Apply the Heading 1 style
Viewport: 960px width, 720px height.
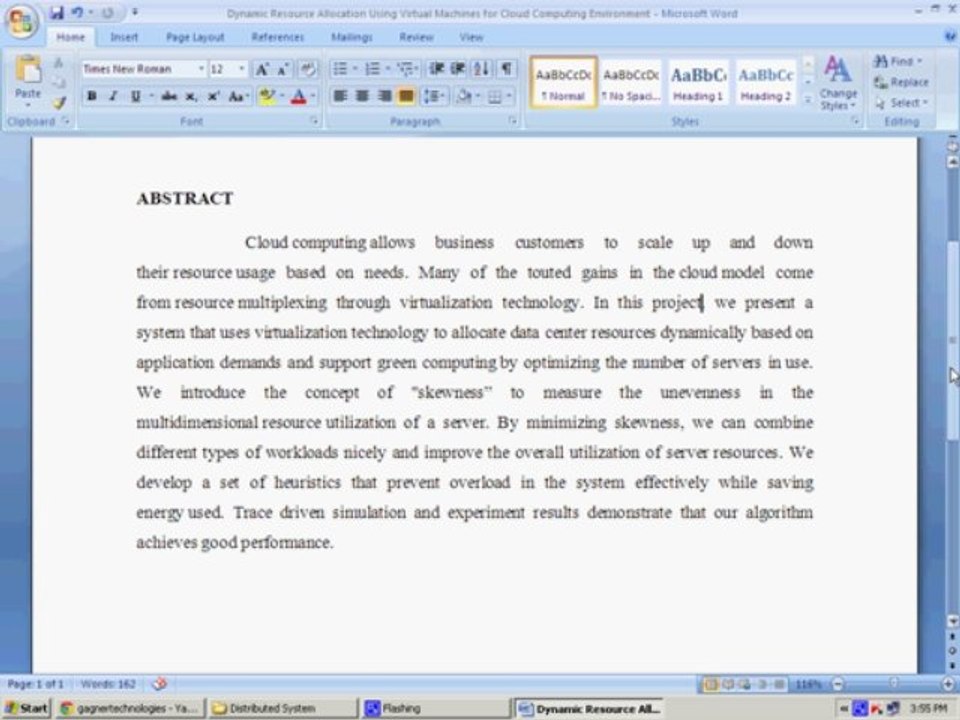click(x=699, y=83)
